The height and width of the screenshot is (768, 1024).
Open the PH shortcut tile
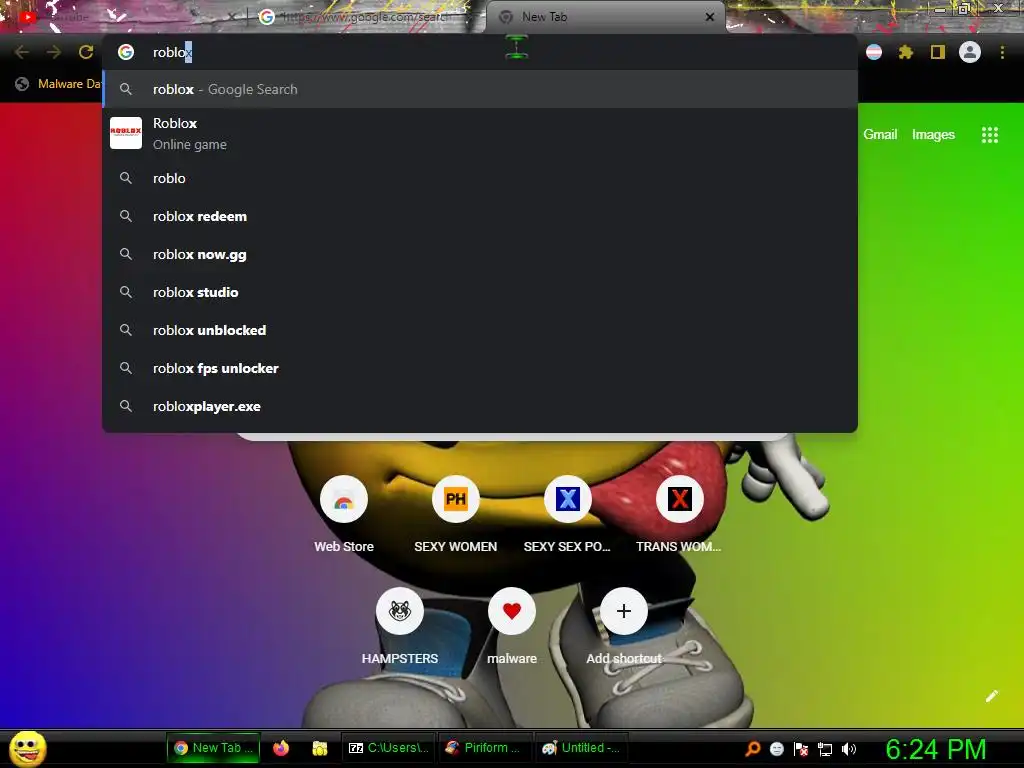tap(455, 515)
